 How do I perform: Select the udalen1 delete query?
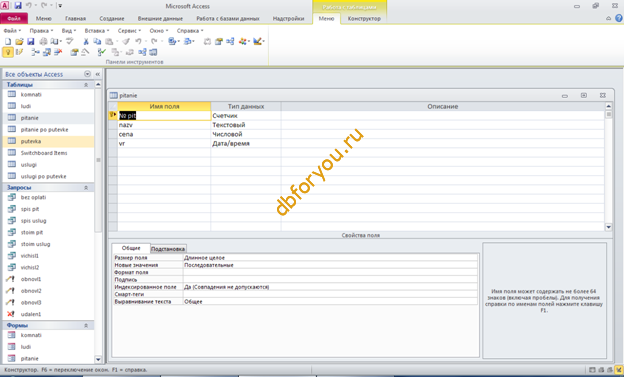pos(48,314)
